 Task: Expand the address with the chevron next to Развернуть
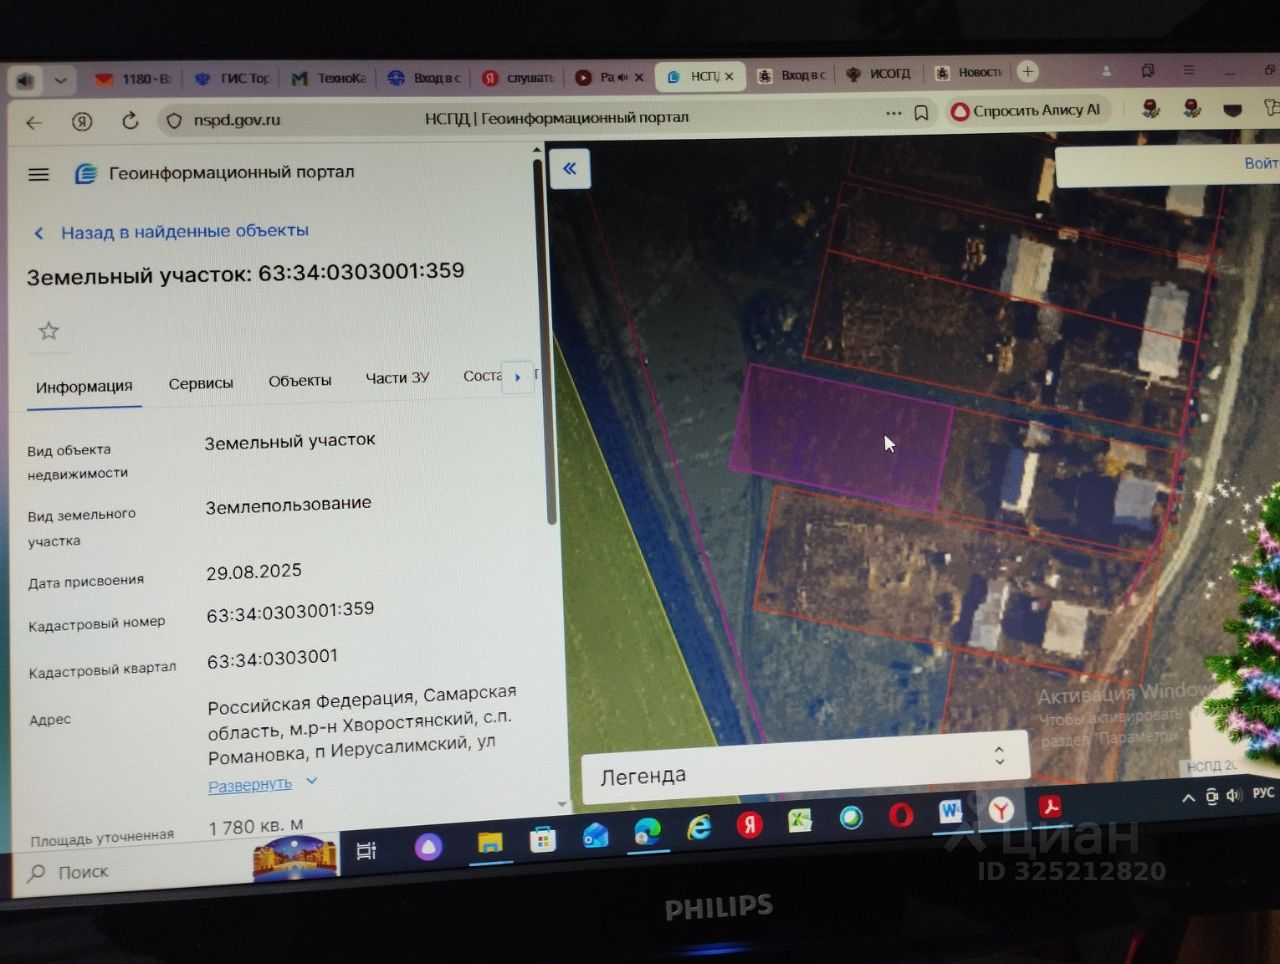point(312,781)
